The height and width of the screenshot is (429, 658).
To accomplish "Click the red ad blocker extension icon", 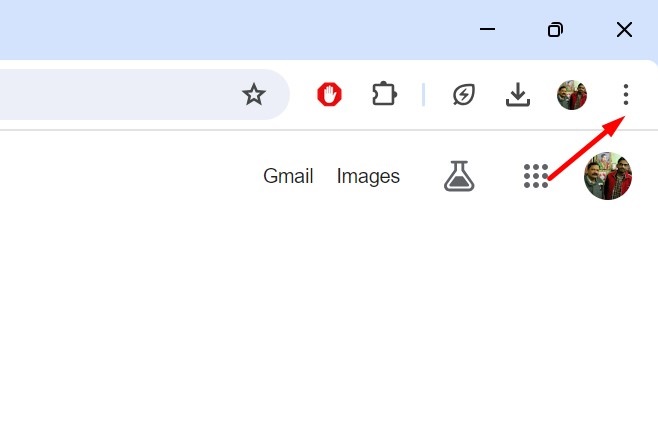I will click(329, 95).
